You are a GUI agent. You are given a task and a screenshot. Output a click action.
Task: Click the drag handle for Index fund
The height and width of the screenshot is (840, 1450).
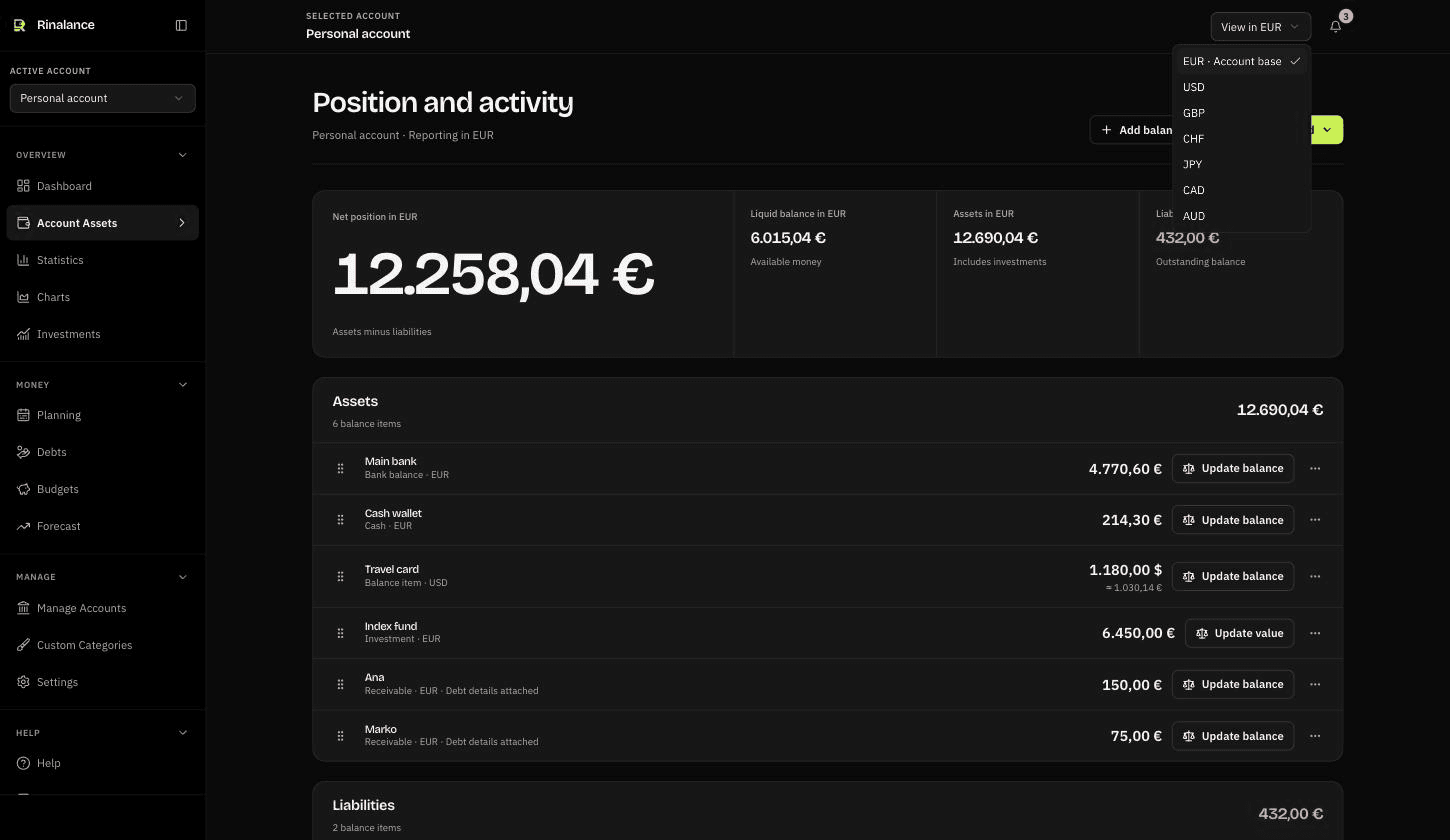340,633
